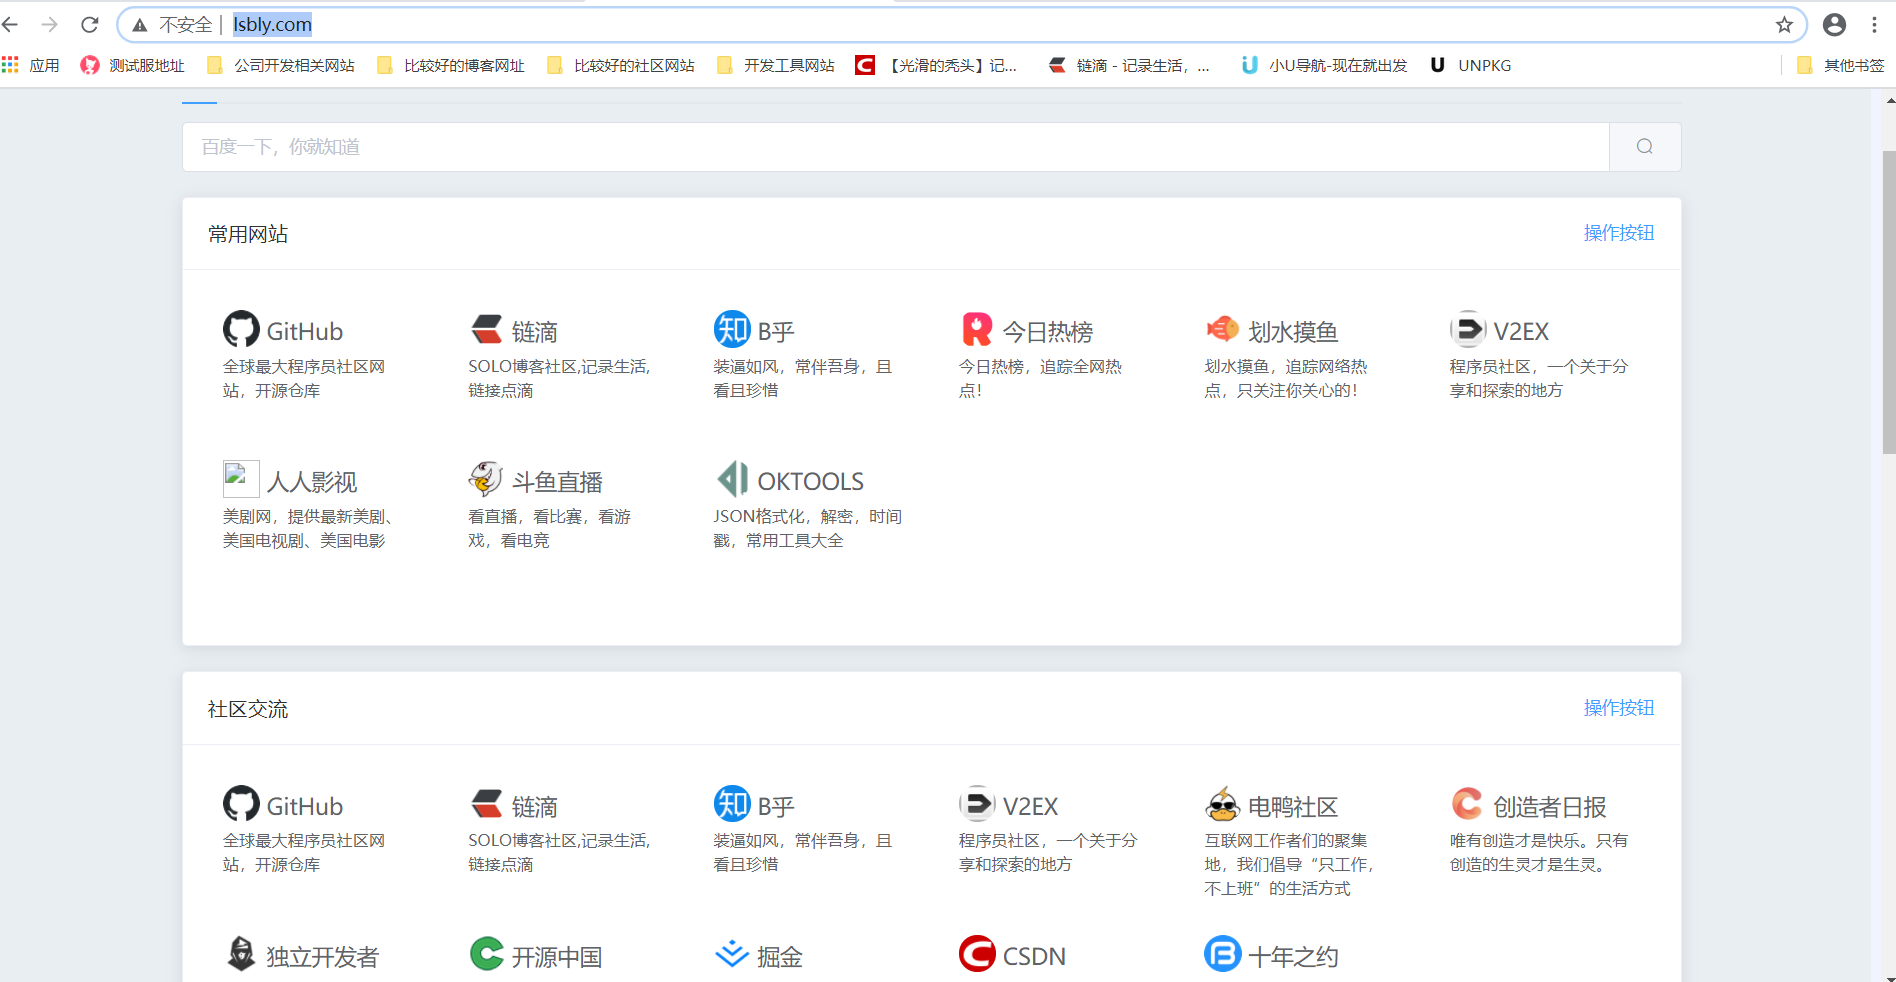
Task: Reload the page with browser refresh icon
Action: click(x=90, y=24)
